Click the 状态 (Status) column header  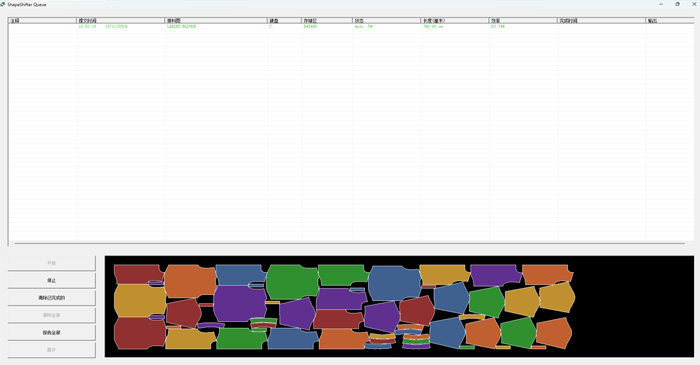[387, 21]
